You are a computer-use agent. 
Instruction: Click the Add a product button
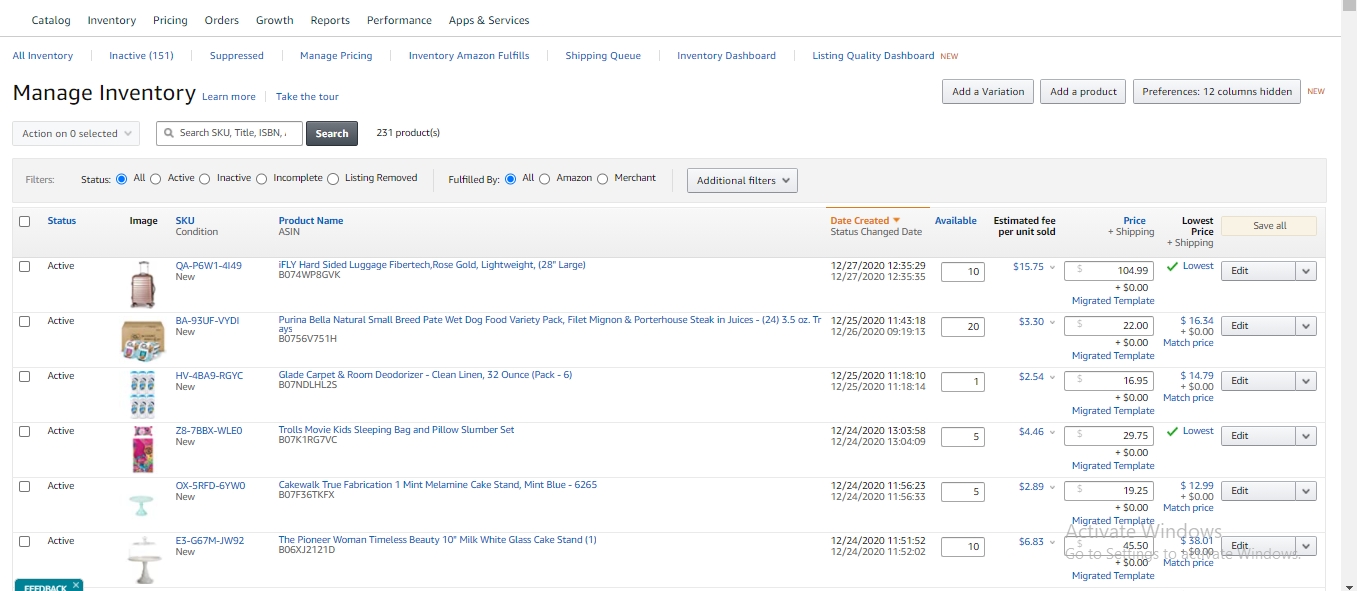click(1083, 92)
